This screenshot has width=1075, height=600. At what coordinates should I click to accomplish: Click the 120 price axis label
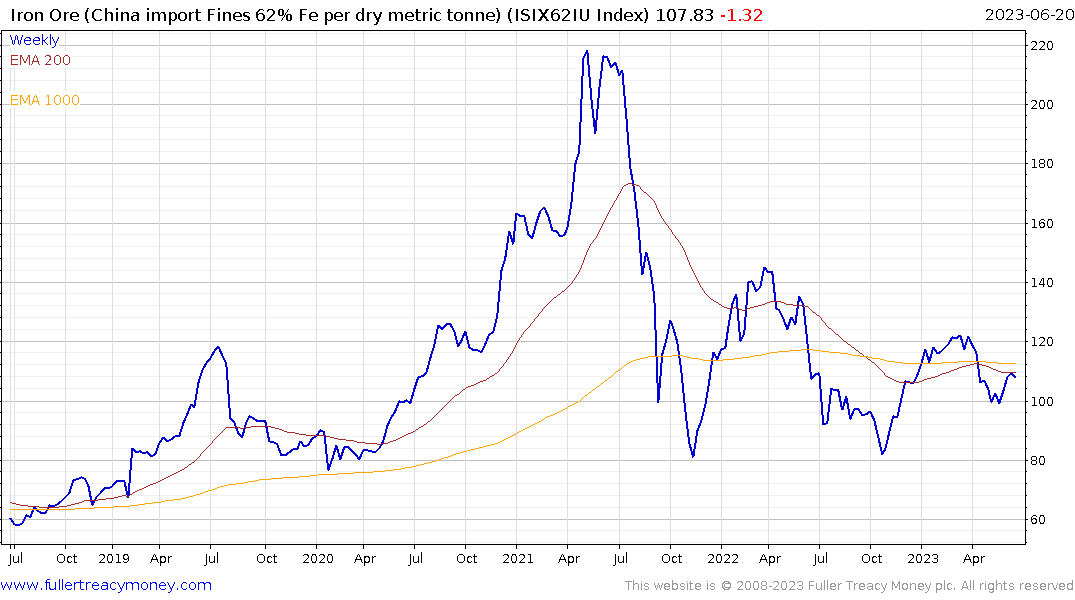coord(1042,341)
